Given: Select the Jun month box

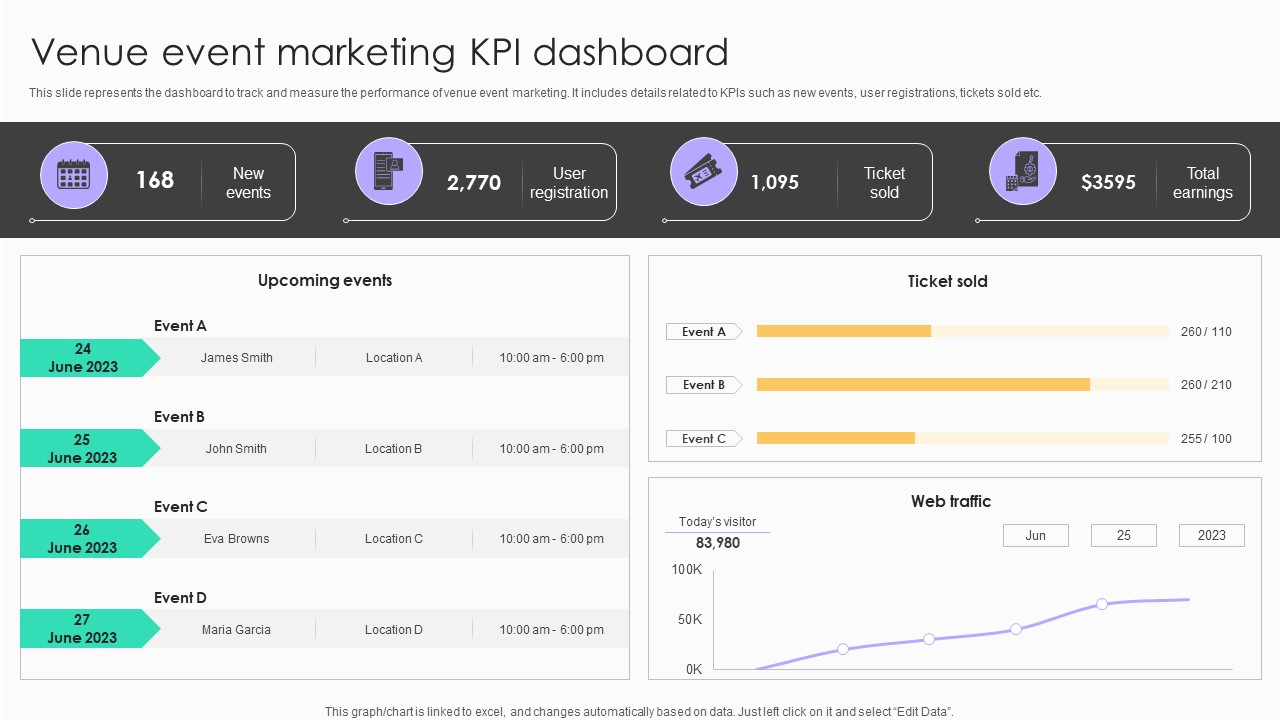Looking at the screenshot, I should coord(1036,535).
